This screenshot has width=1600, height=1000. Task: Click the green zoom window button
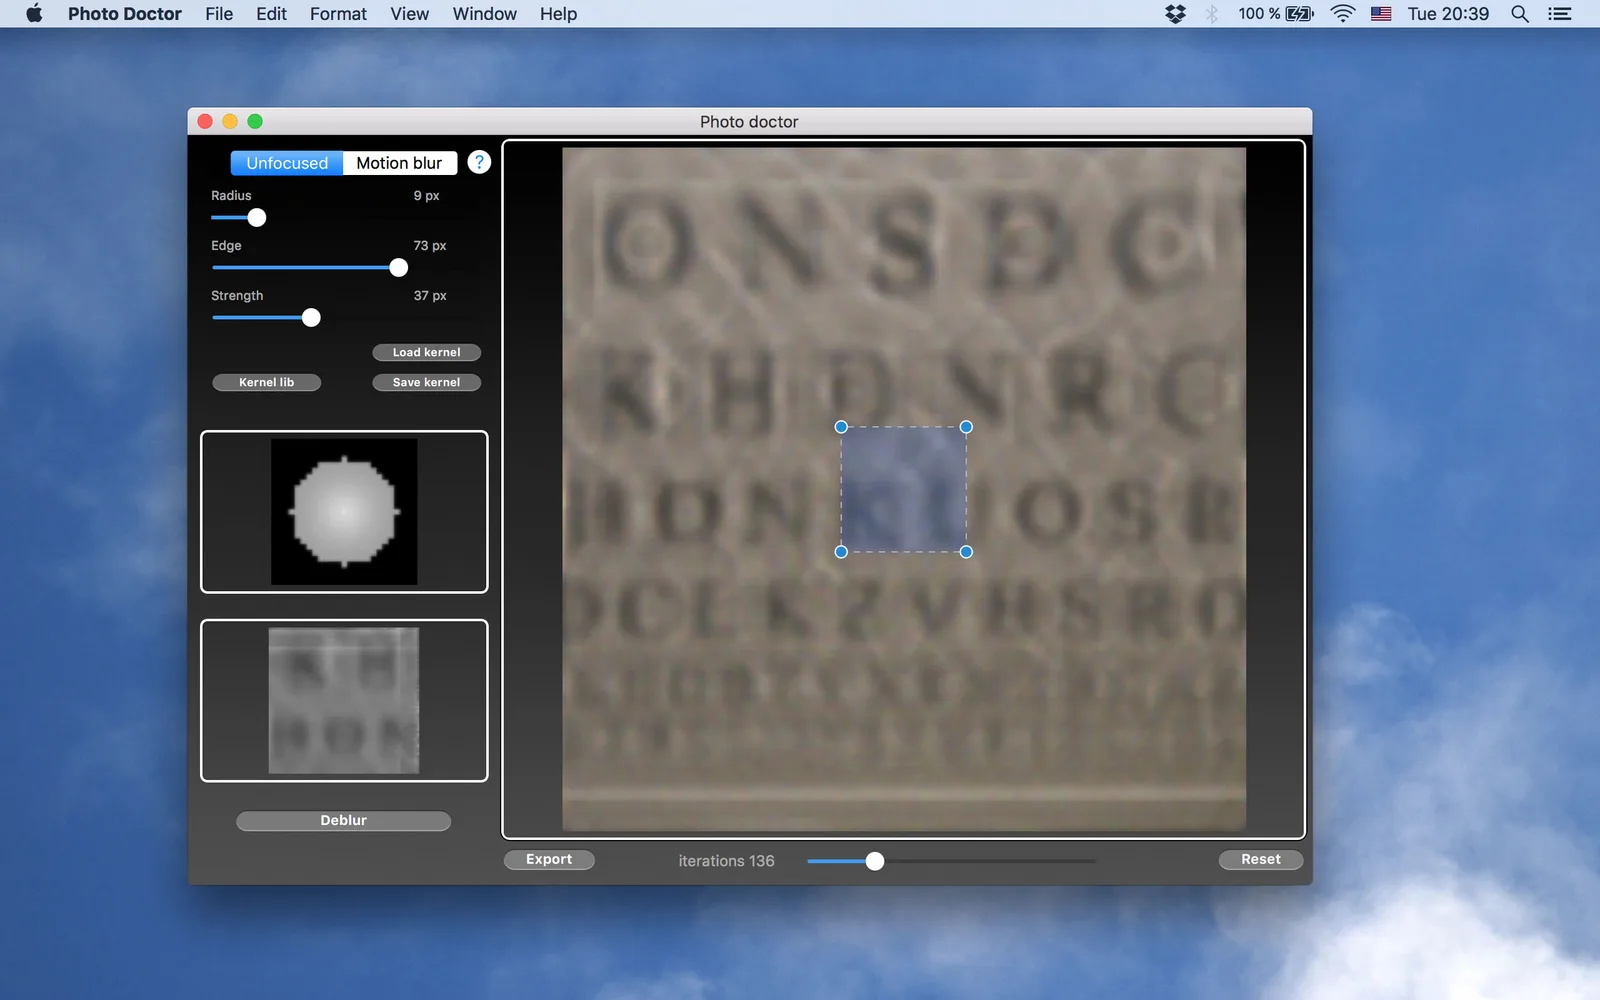pos(255,121)
